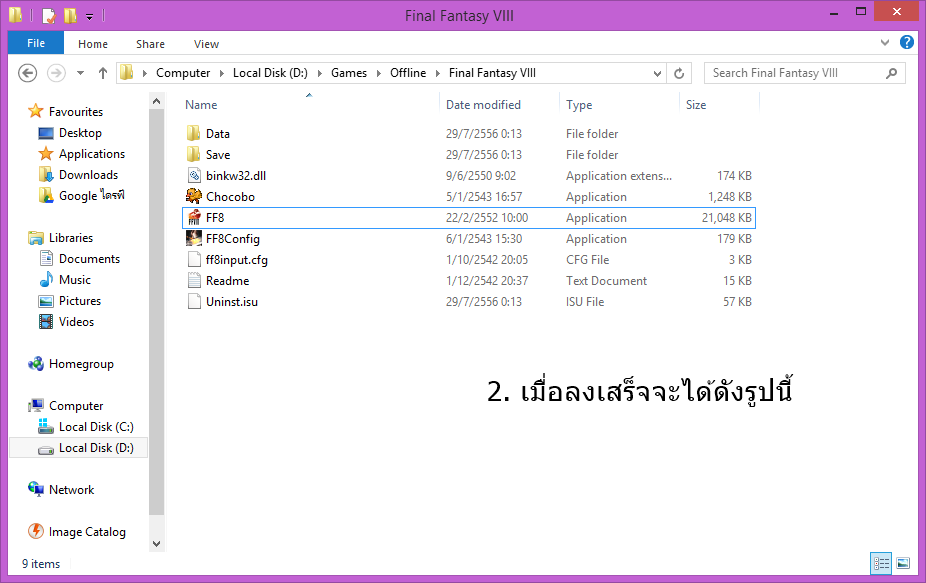Screen dimensions: 926x583
Task: Sort by Size column header
Action: coord(696,105)
